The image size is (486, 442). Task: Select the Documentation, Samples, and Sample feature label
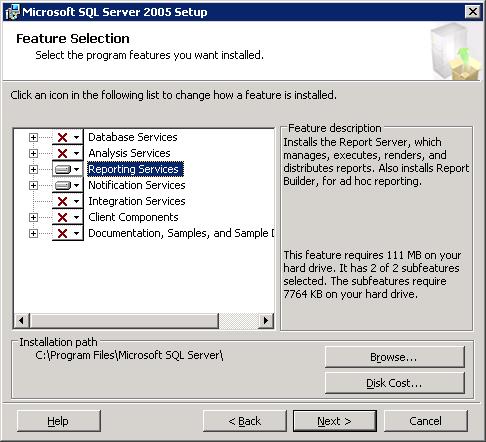[181, 233]
